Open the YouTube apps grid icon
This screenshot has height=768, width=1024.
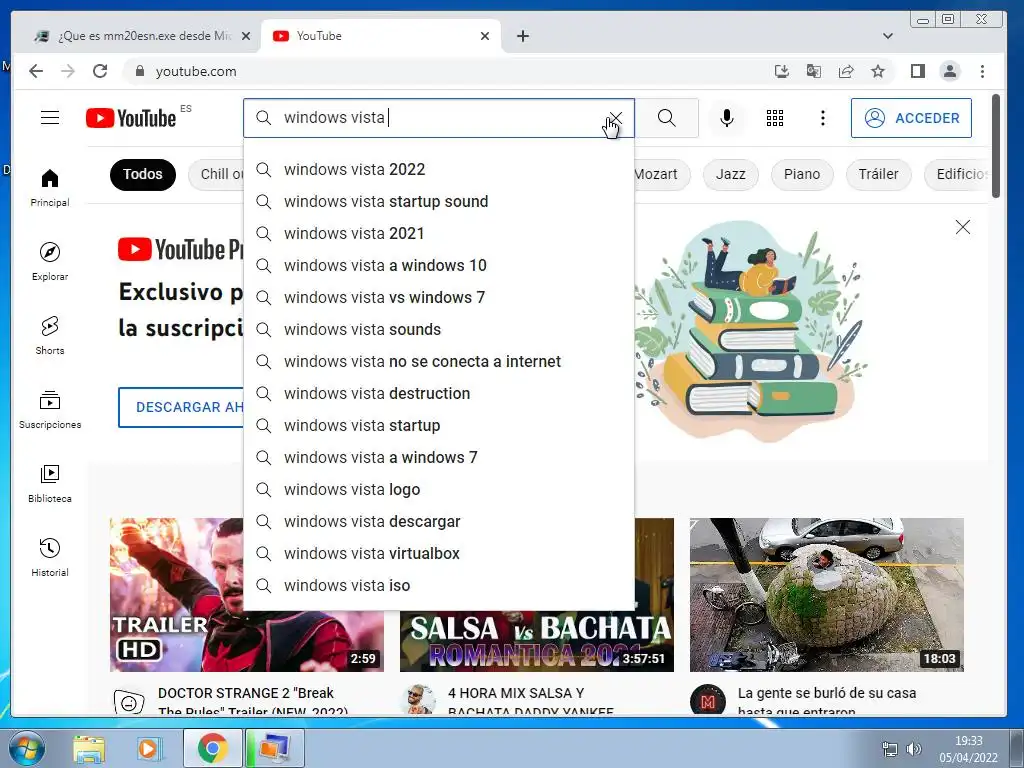click(x=775, y=118)
